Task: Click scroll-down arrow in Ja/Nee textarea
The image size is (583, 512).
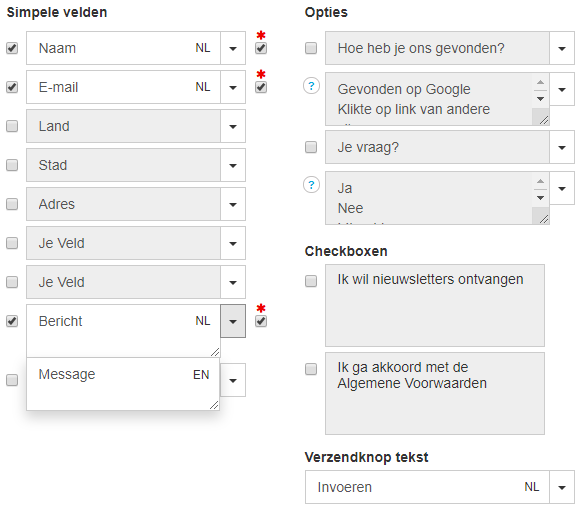Action: click(540, 198)
